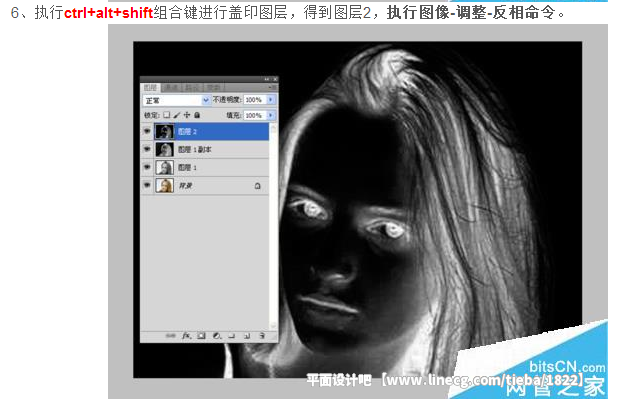Hide 图层 1 with its eye icon

[x=147, y=167]
